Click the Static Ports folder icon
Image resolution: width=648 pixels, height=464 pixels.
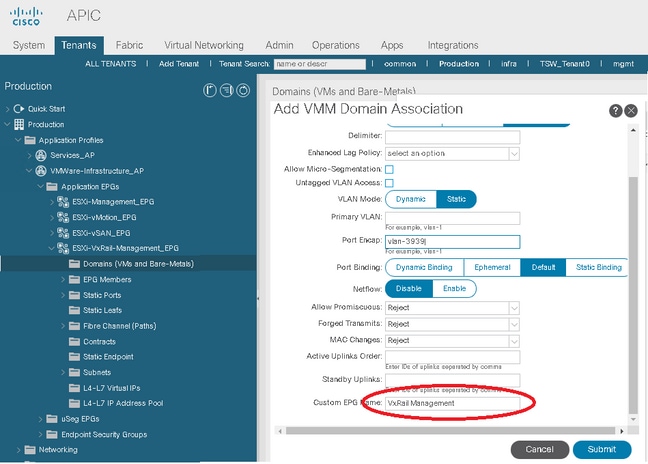click(x=74, y=295)
